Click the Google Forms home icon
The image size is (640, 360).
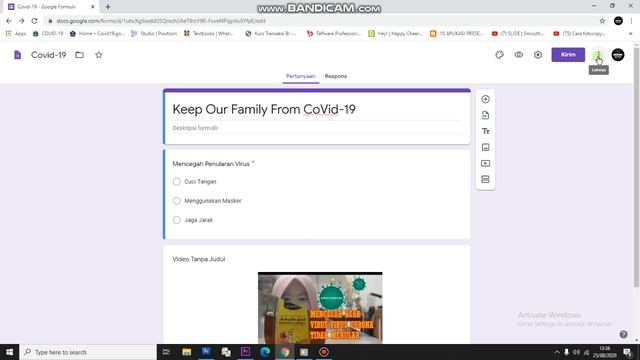pyautogui.click(x=17, y=55)
